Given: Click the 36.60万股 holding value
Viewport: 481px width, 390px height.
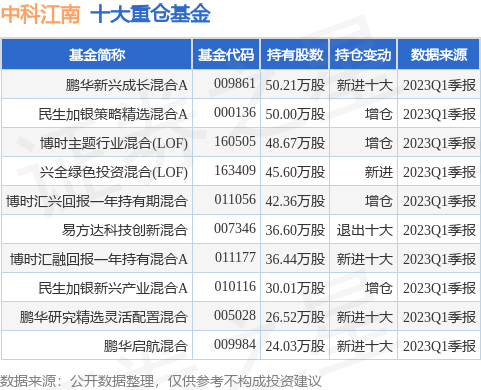Looking at the screenshot, I should point(295,230).
